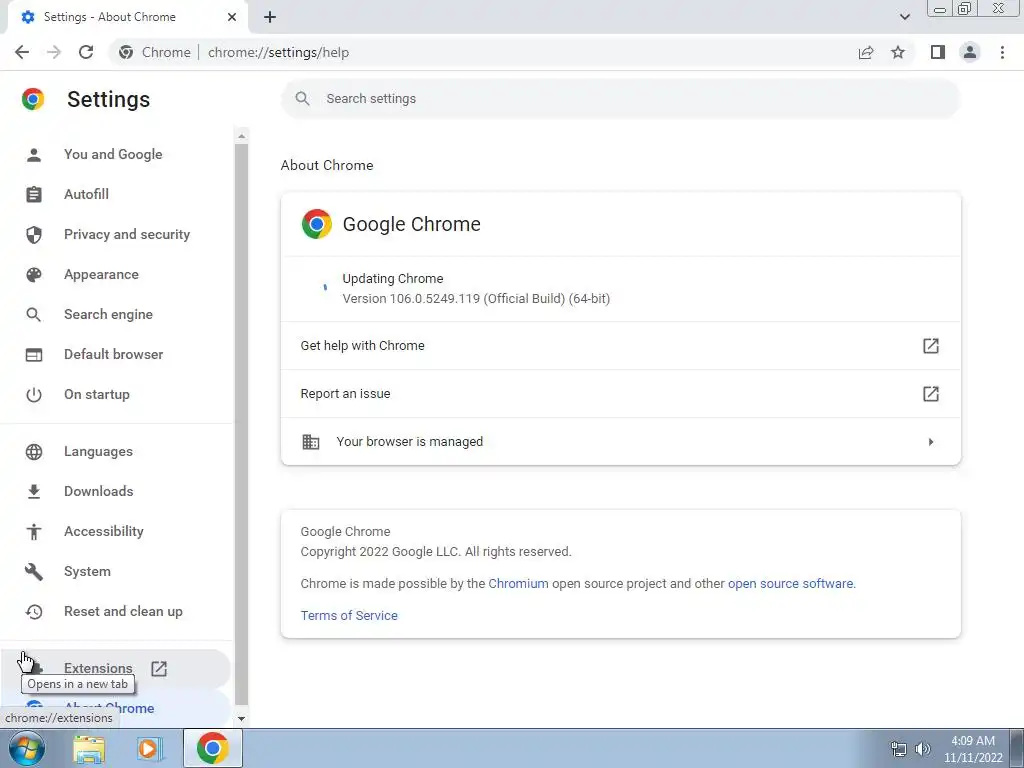Screen dimensions: 1024x768
Task: Open a new tab with plus button
Action: pos(270,17)
